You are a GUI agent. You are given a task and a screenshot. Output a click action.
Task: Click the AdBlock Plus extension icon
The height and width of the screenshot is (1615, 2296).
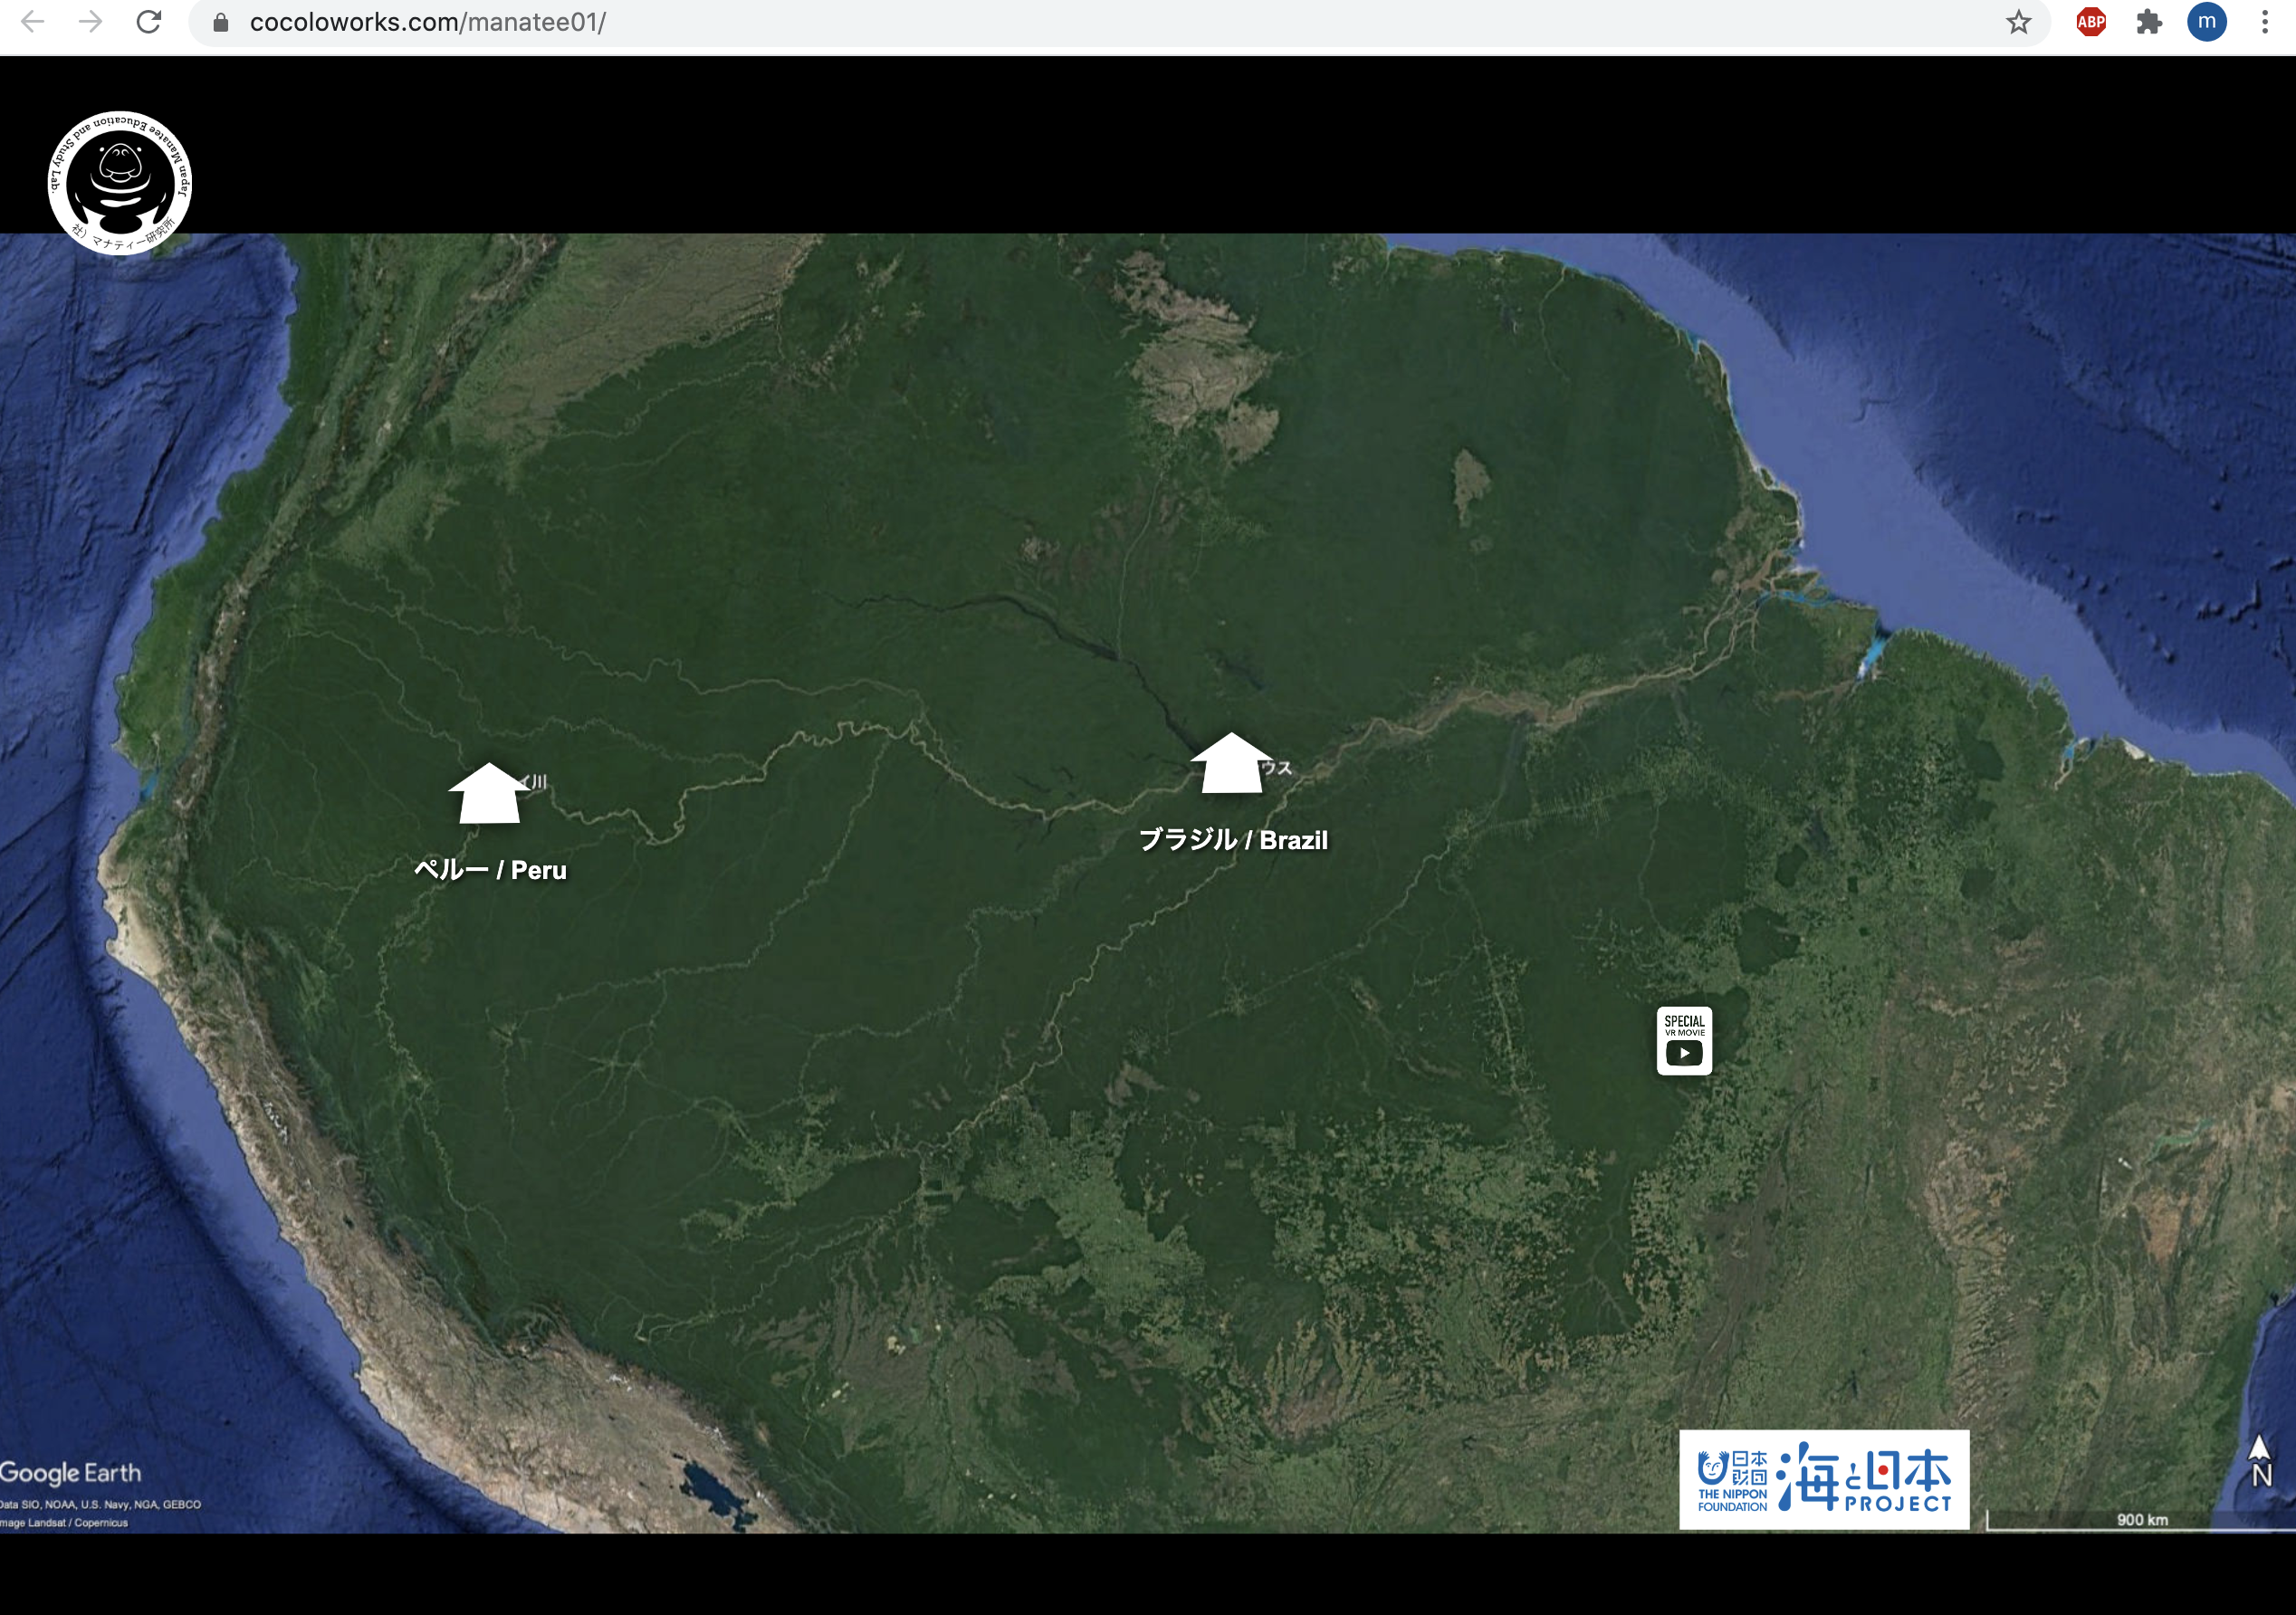coord(2090,22)
